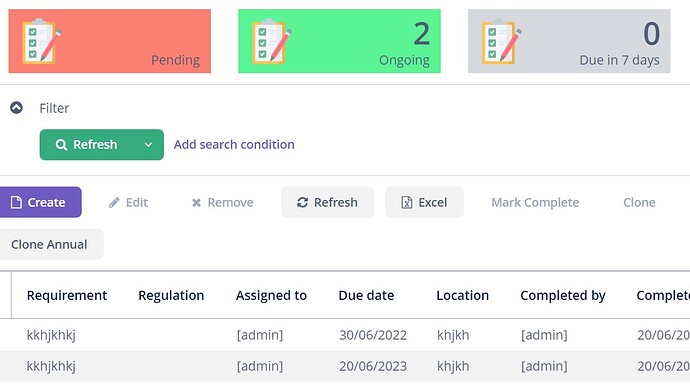Open the Due in 7 days card
Viewport: 690px width, 391px height.
(569, 41)
